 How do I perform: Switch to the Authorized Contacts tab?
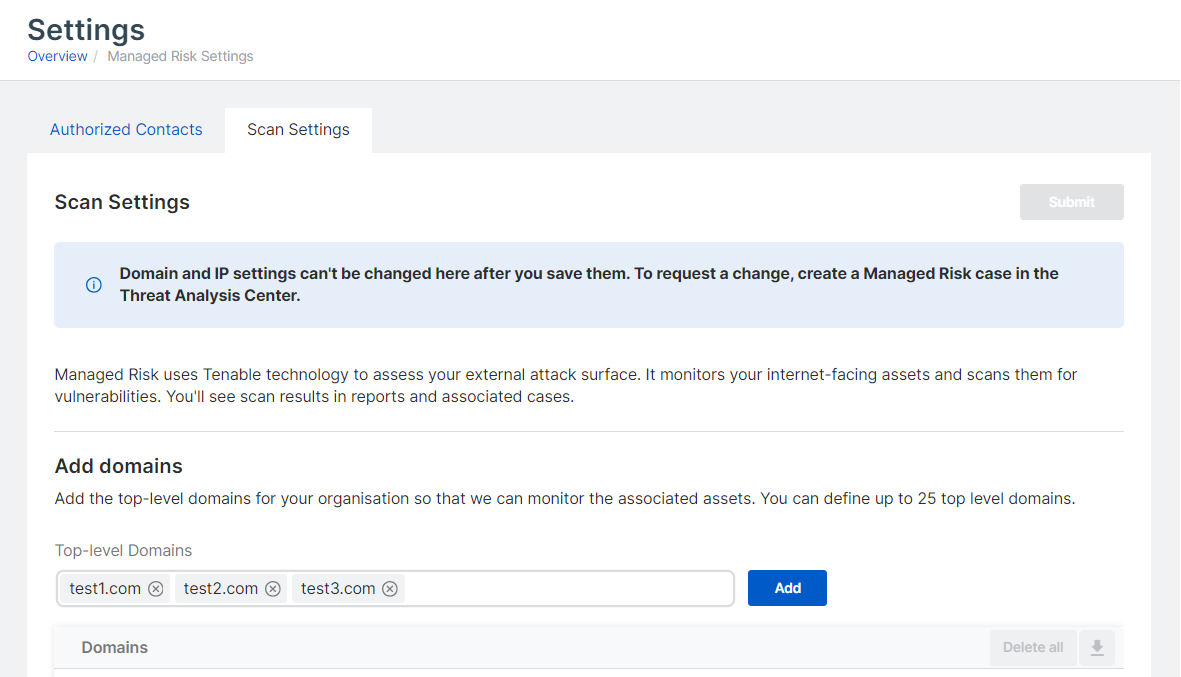coord(126,130)
